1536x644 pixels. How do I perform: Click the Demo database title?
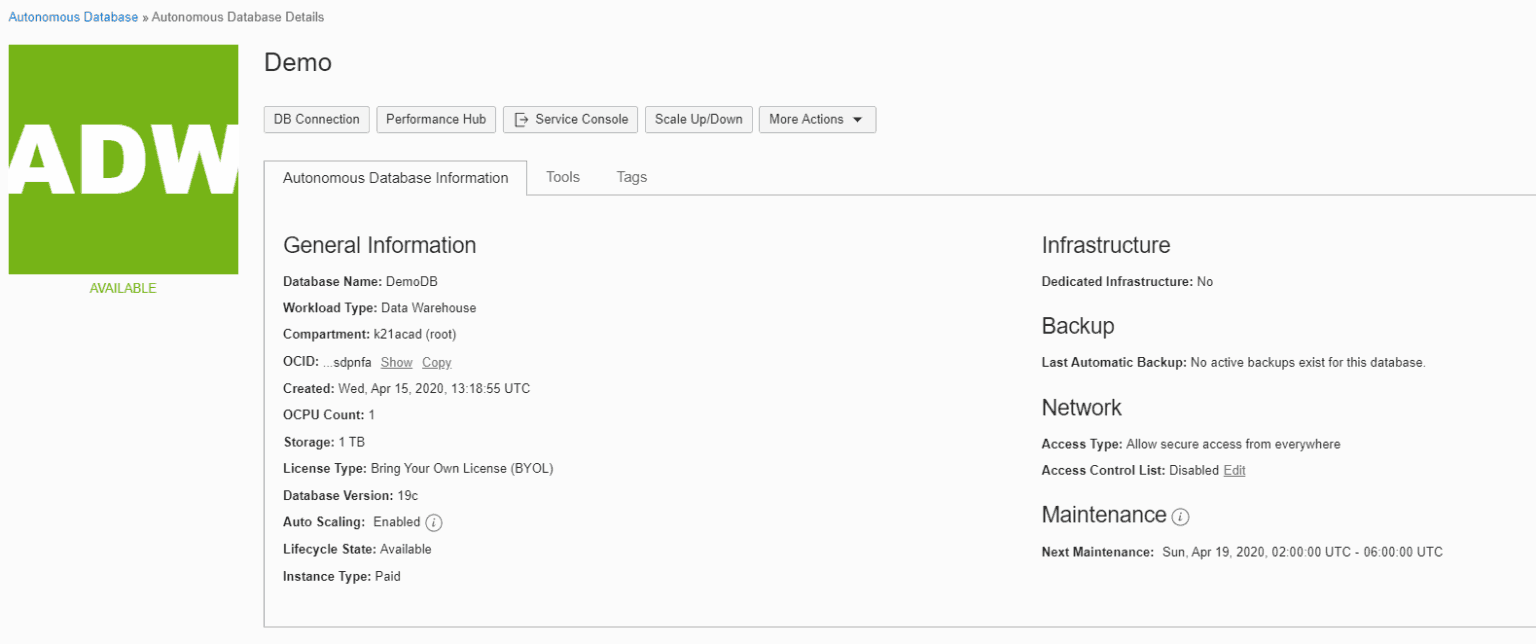pos(298,62)
